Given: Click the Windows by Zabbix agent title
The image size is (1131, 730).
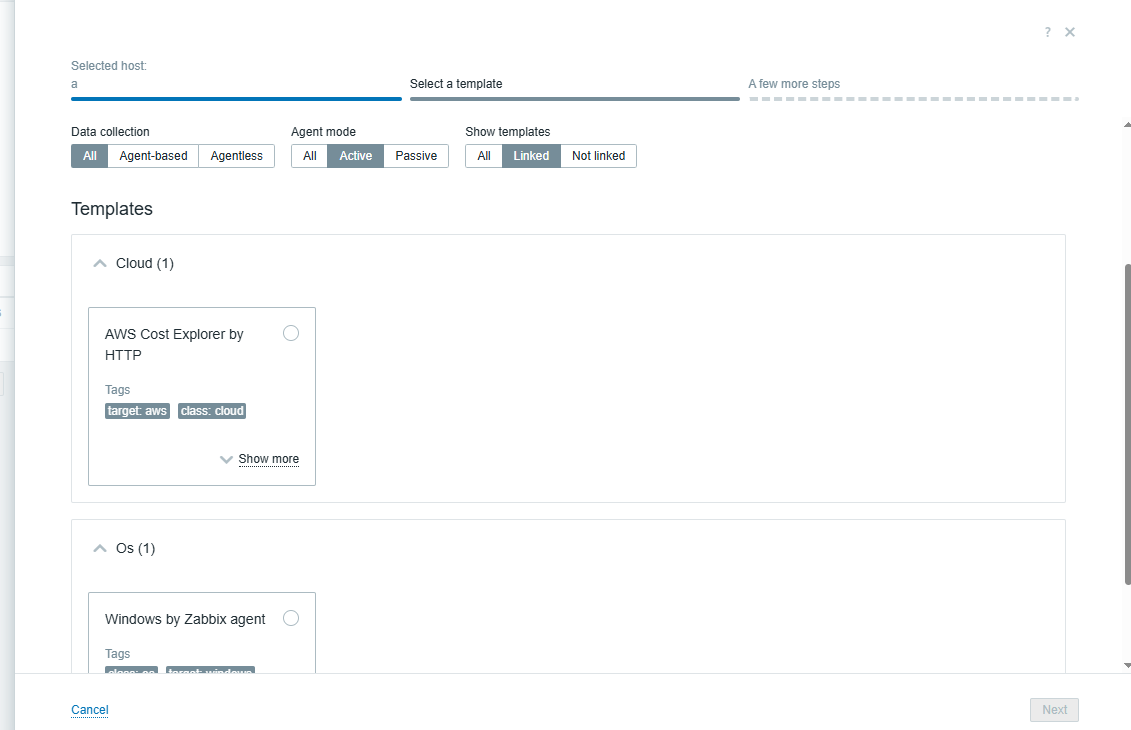Looking at the screenshot, I should pyautogui.click(x=185, y=619).
